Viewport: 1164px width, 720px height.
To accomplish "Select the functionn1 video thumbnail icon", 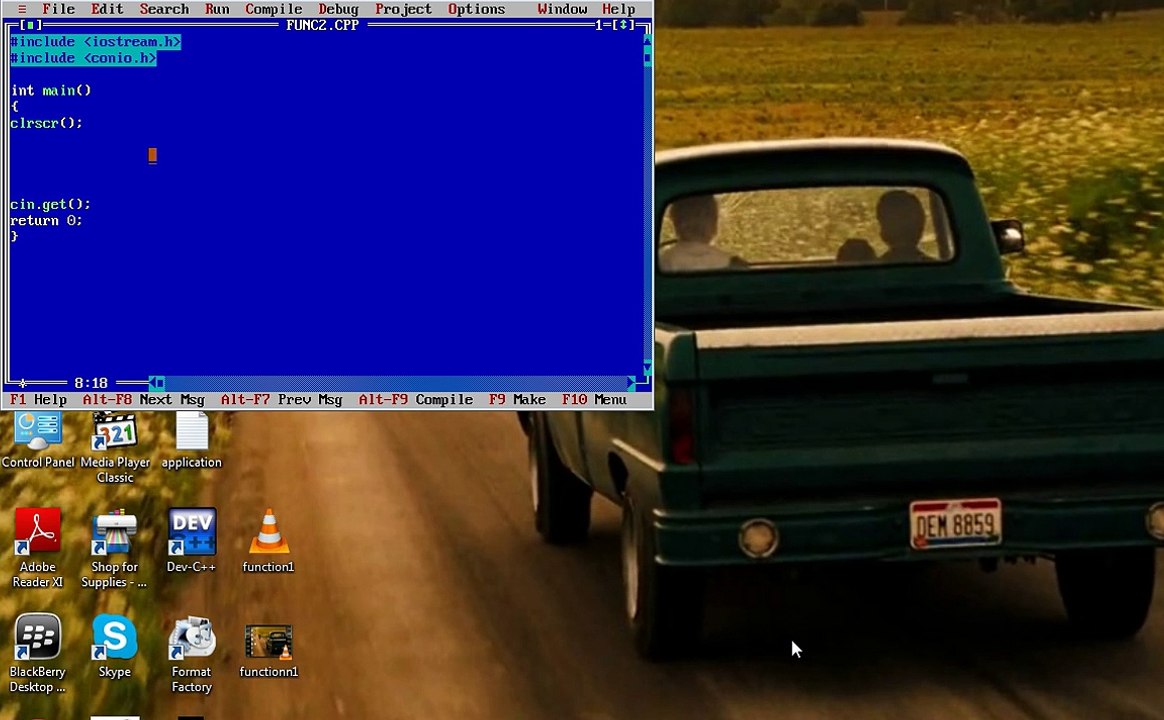I will coord(269,651).
